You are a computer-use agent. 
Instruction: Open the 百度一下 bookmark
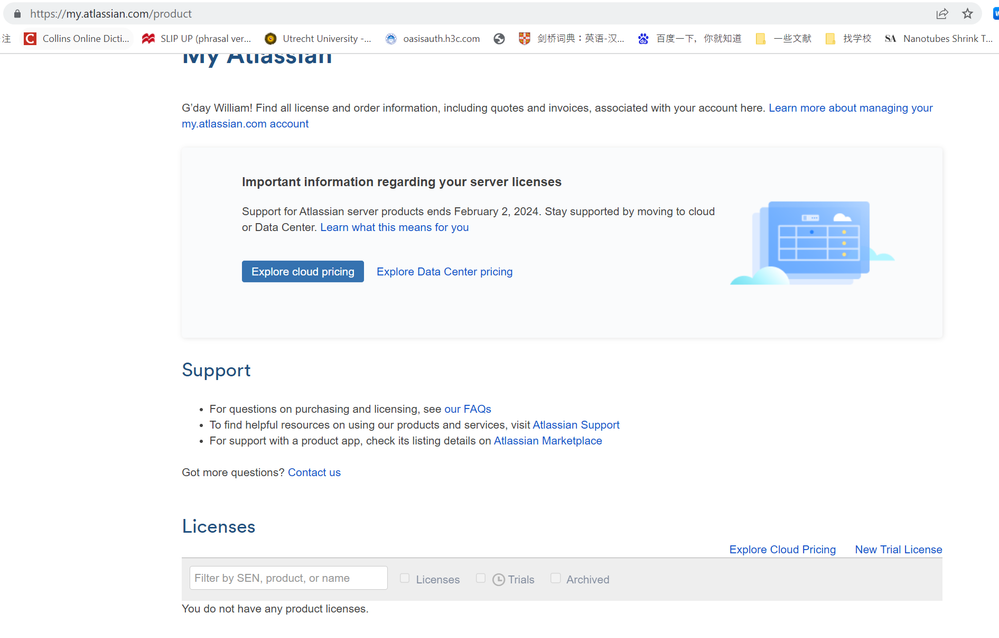[x=689, y=38]
